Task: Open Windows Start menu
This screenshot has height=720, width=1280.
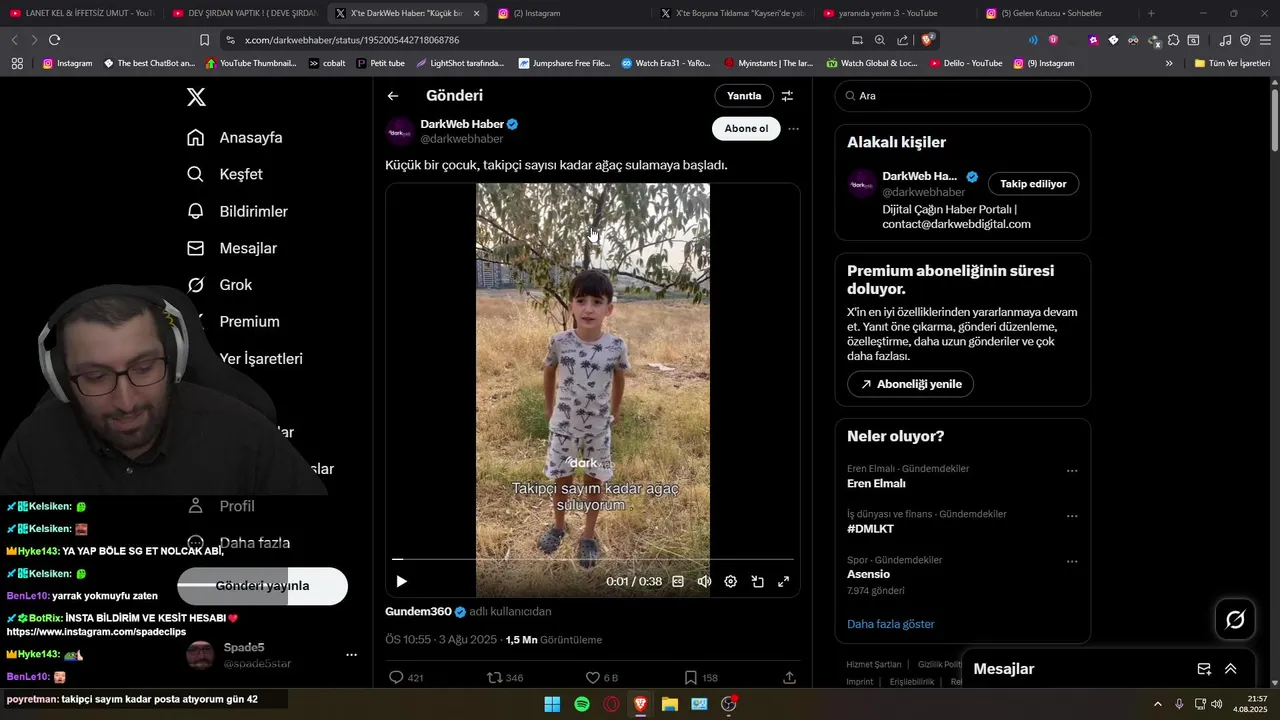Action: 552,704
